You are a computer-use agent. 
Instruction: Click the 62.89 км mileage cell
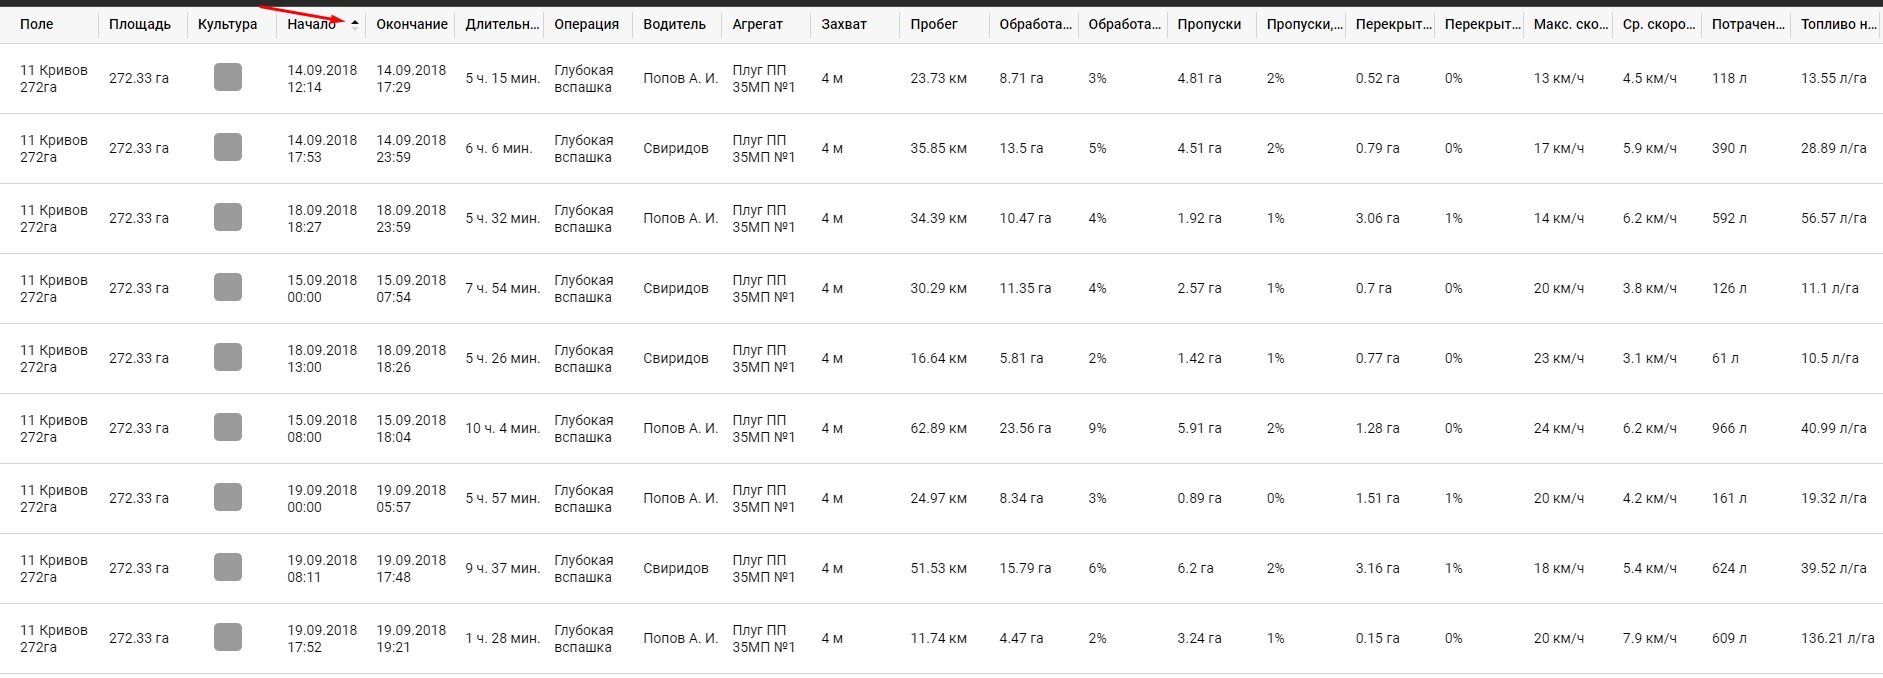[938, 428]
